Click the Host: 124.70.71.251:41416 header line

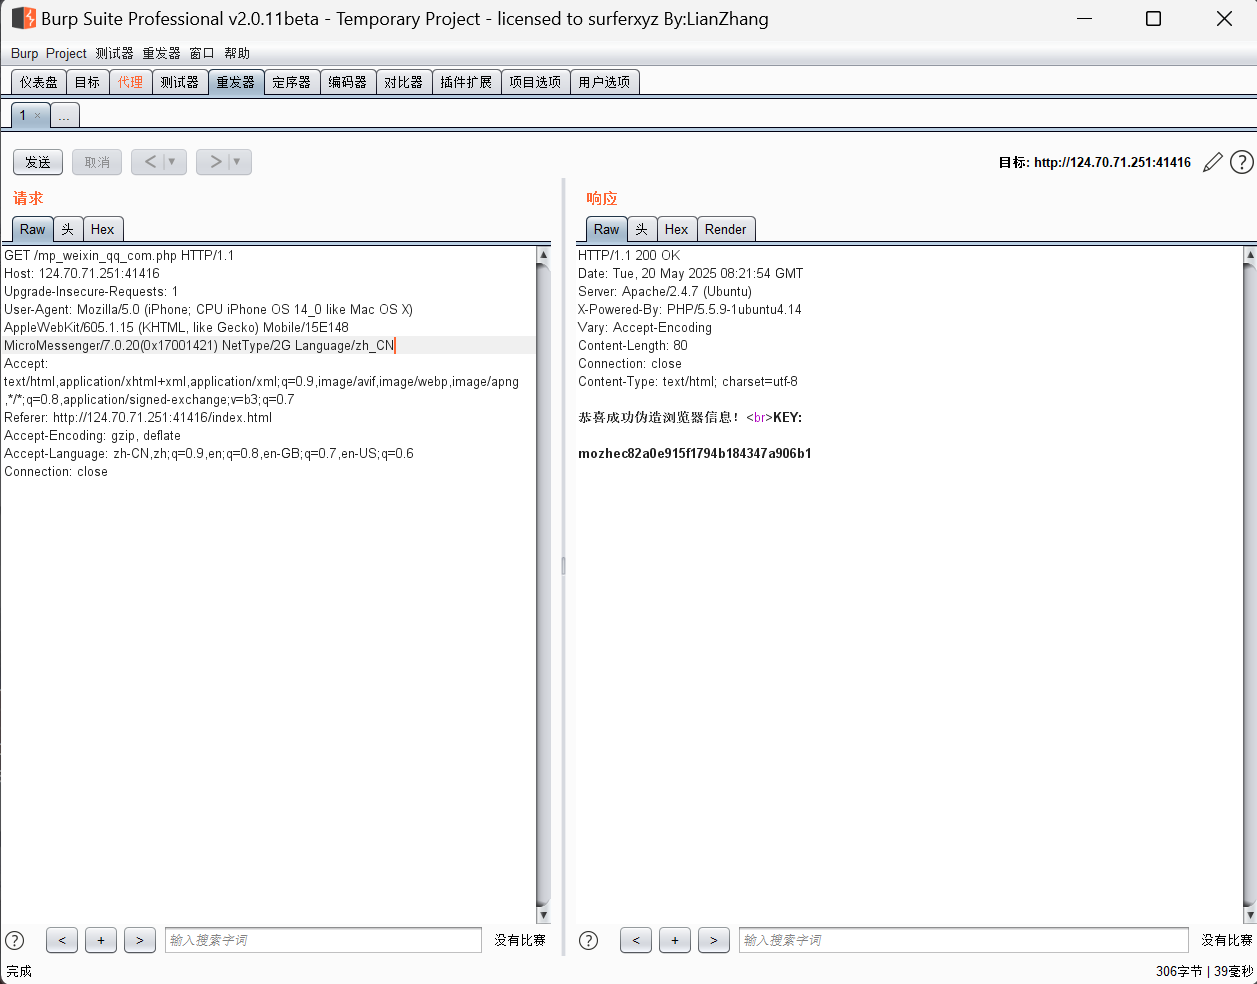(82, 273)
